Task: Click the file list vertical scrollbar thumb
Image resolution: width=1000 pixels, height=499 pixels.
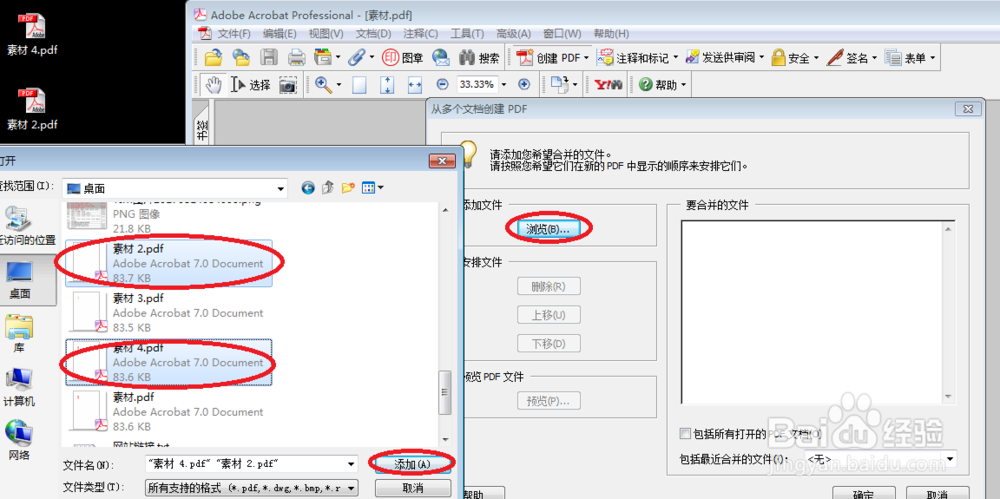Action: [445, 392]
